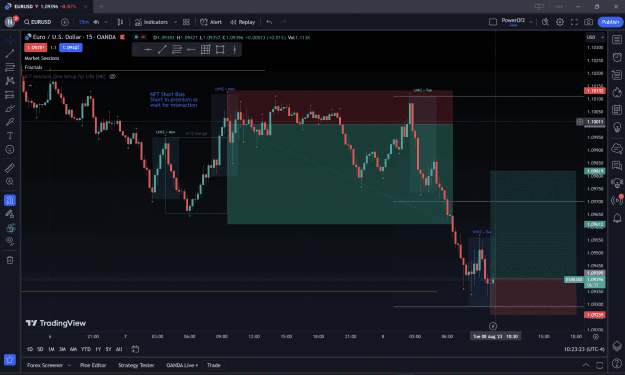Enter fullscreen mode

click(574, 22)
